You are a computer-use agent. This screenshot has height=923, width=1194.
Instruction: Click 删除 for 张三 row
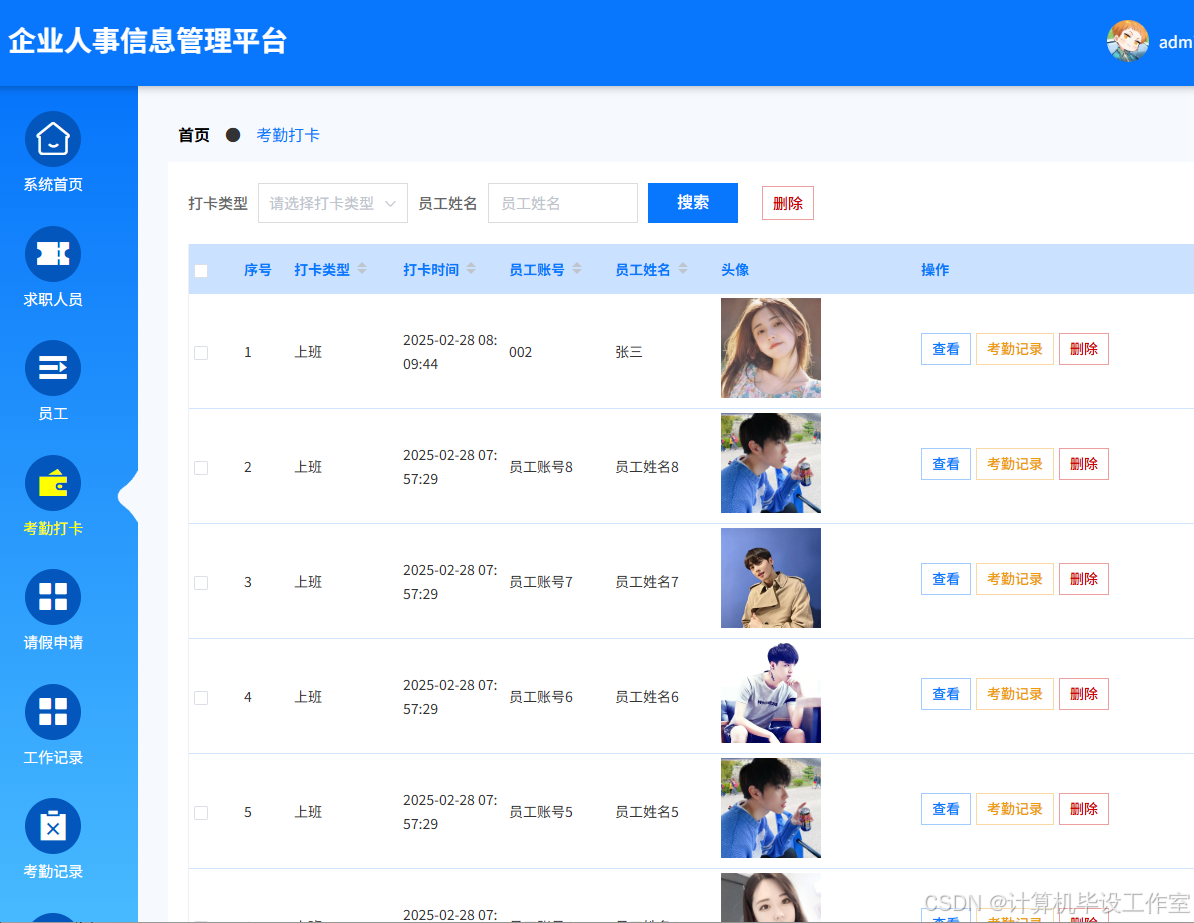click(x=1084, y=349)
